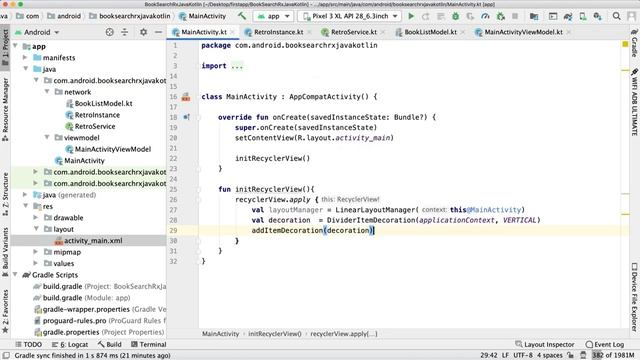Click Attach Debugger to Android Process icon
640x360 pixels.
coord(500,16)
